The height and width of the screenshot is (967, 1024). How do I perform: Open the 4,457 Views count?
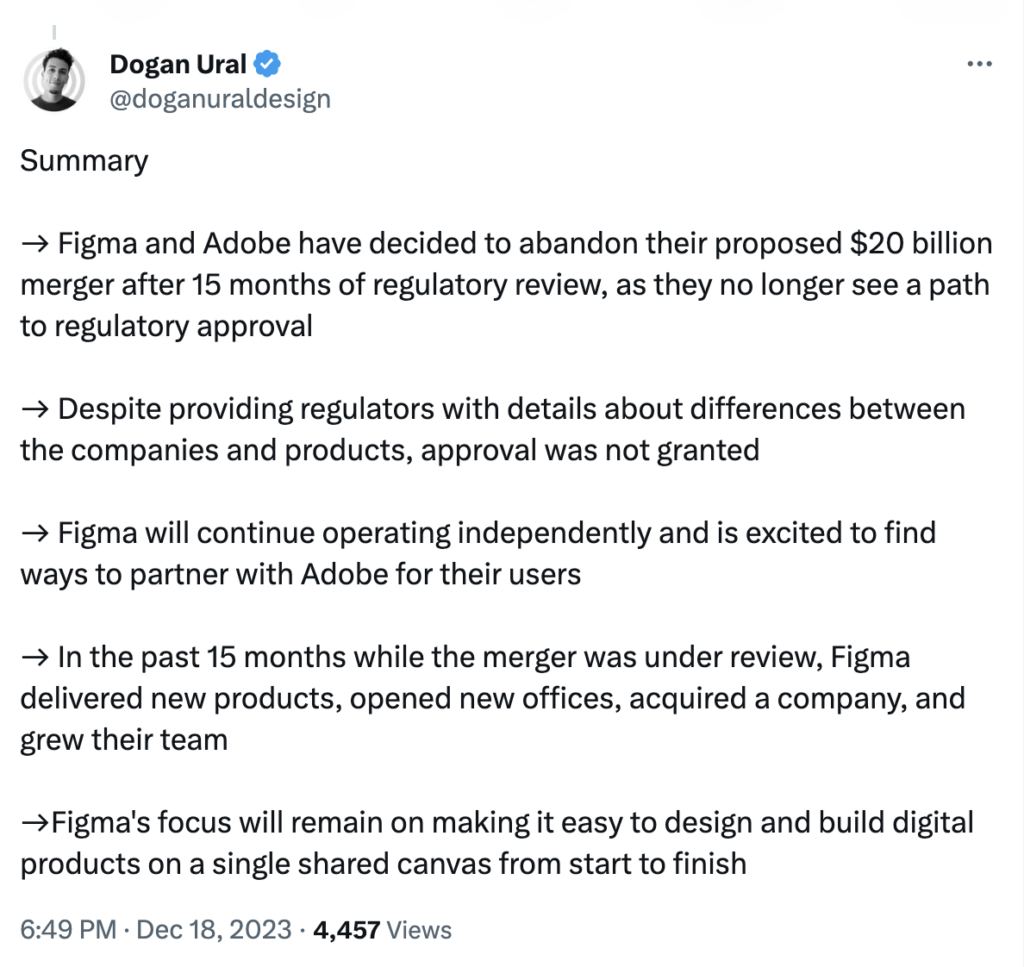click(x=382, y=929)
